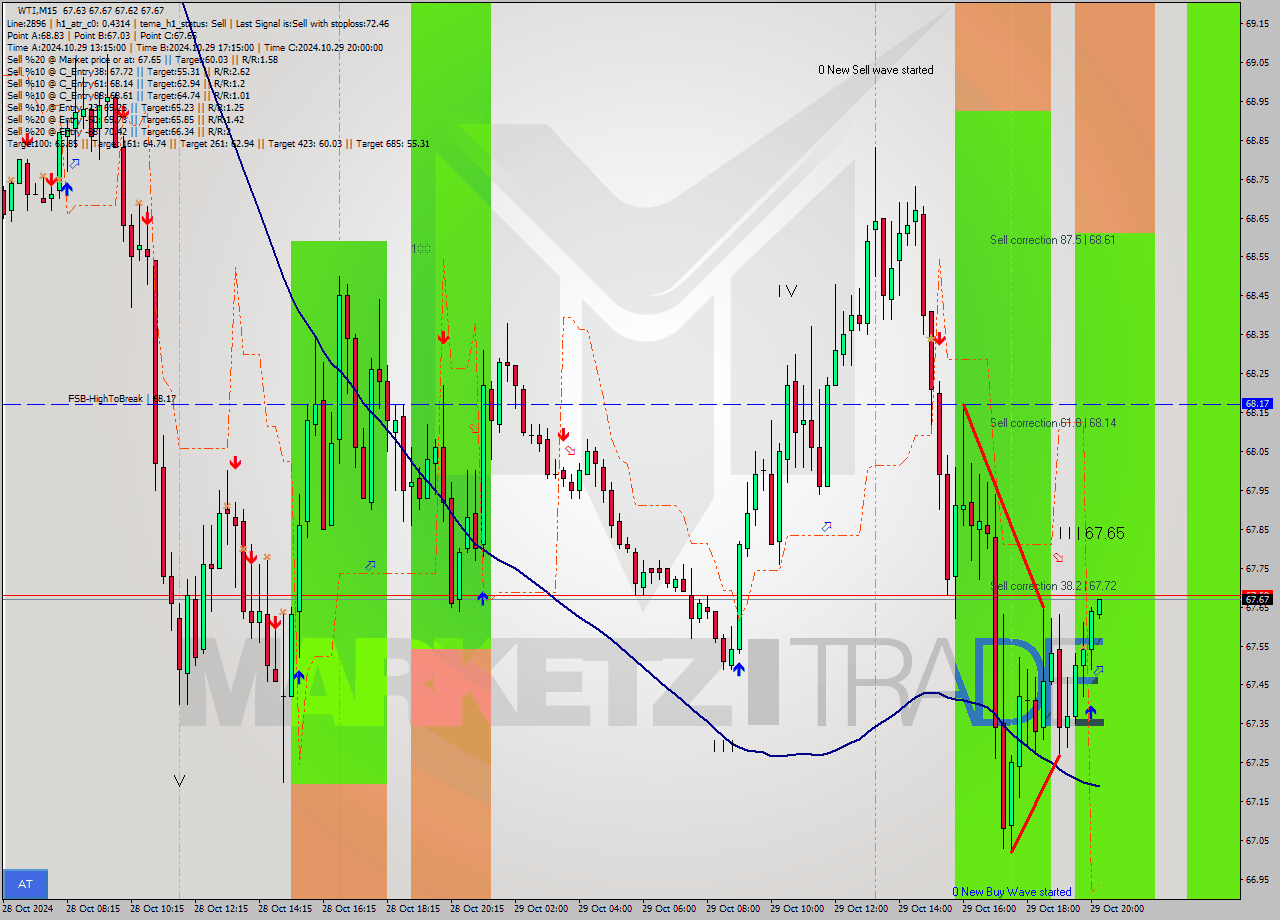Viewport: 1280px width, 920px height.
Task: Select the 'I I I 67.65' wave label
Action: 1092,534
